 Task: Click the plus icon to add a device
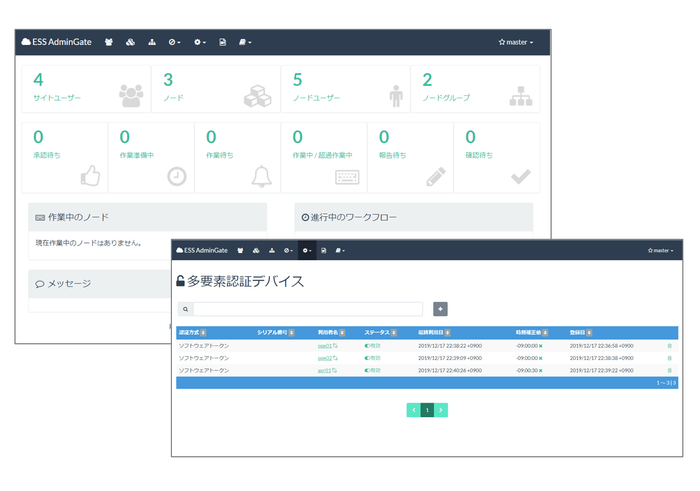click(x=440, y=310)
